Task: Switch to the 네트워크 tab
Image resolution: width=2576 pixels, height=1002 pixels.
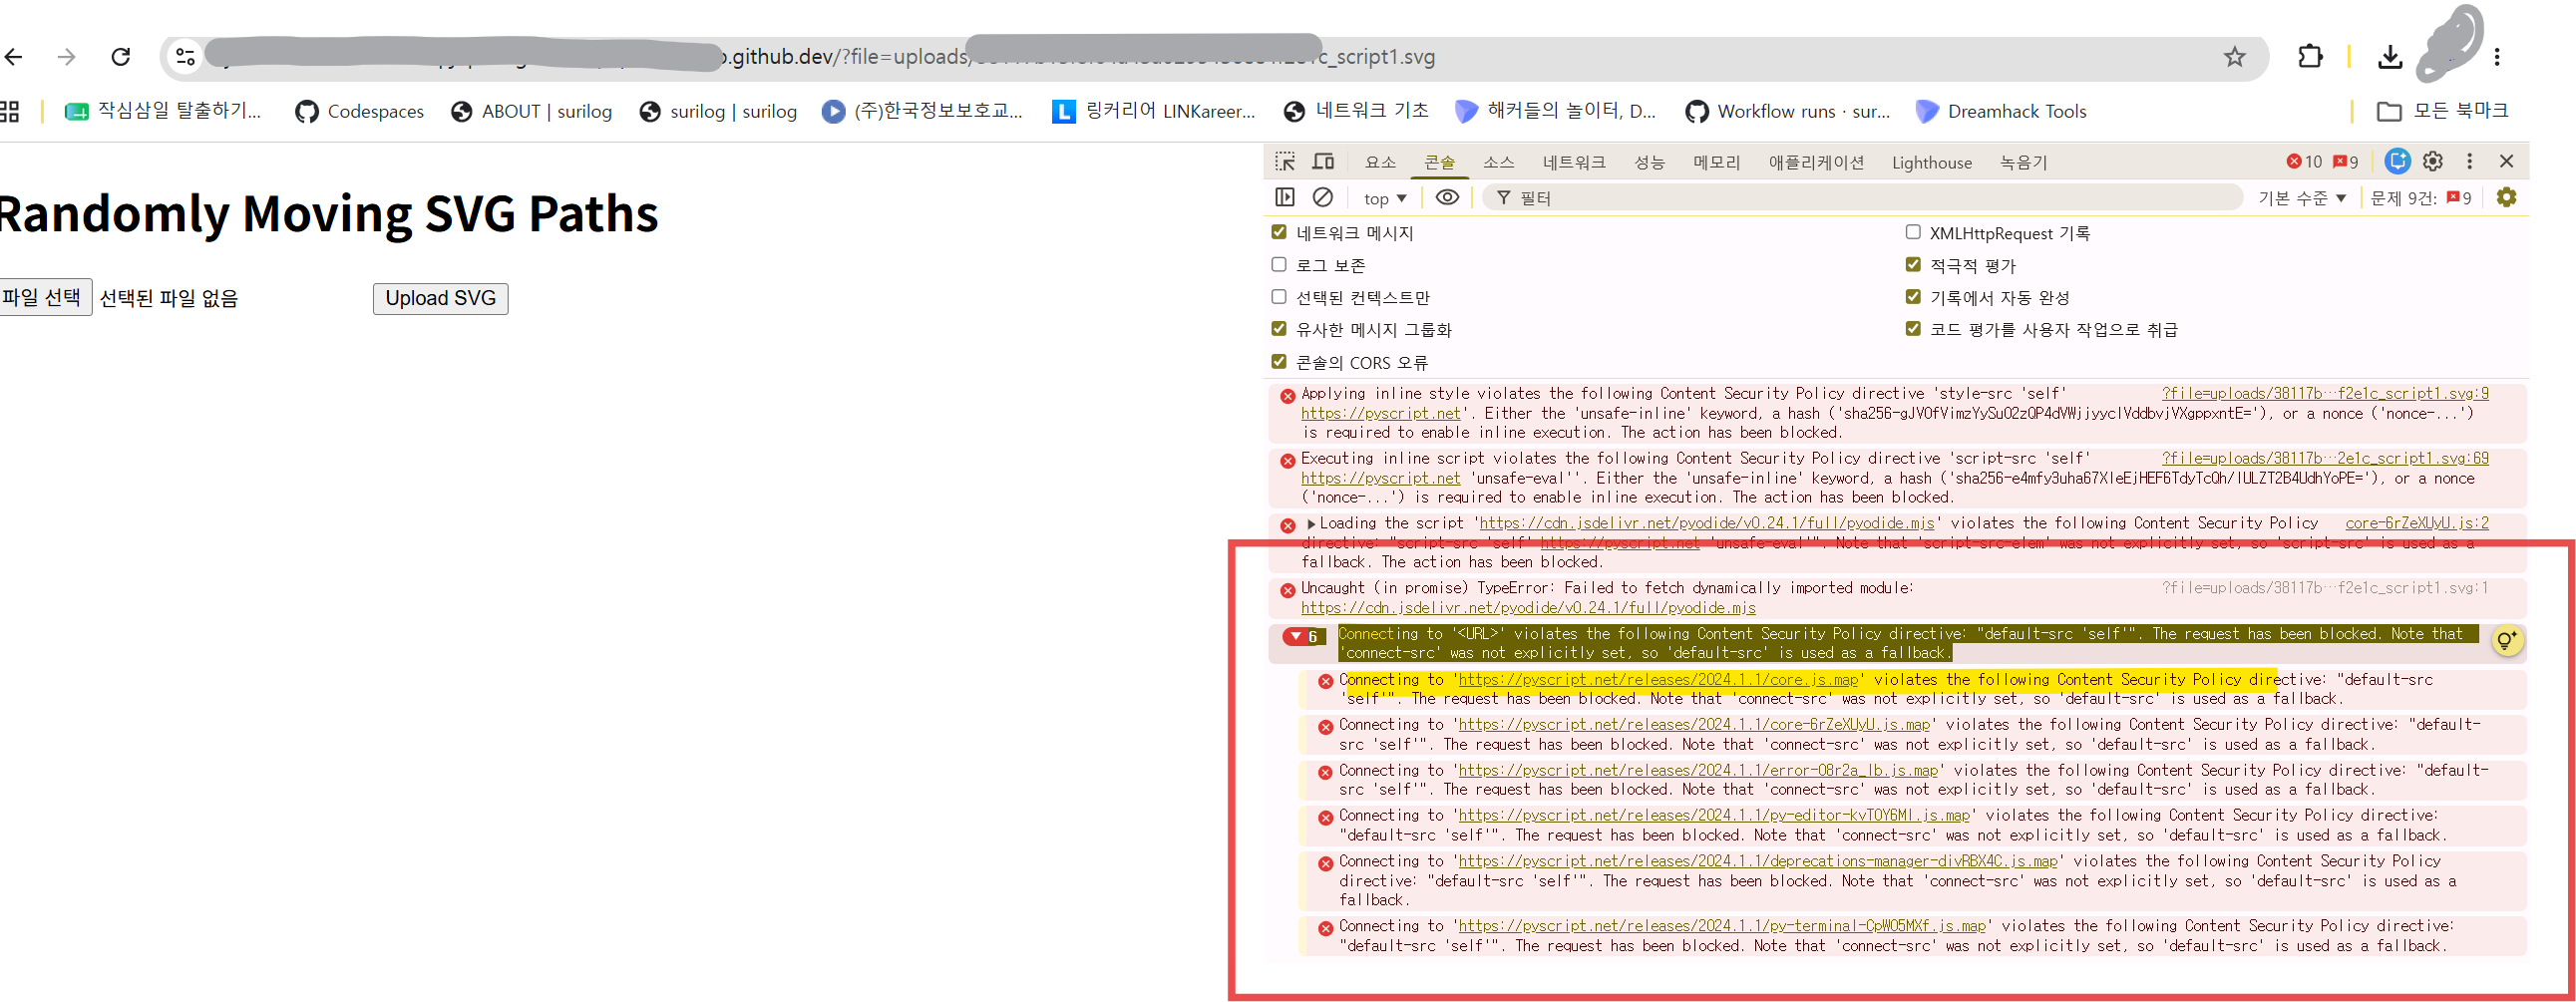Action: click(x=1574, y=162)
